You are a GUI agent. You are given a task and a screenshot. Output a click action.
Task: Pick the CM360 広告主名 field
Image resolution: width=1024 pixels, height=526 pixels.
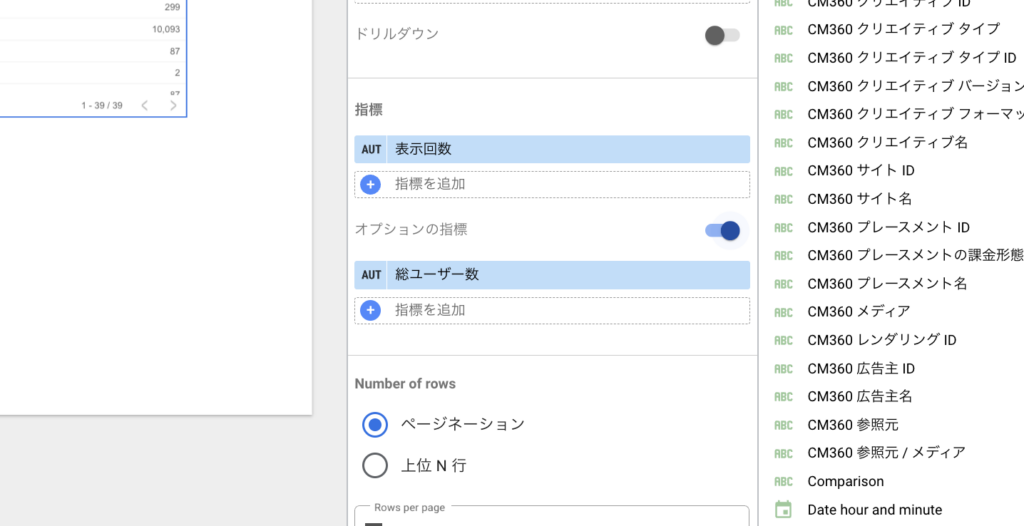click(x=859, y=397)
